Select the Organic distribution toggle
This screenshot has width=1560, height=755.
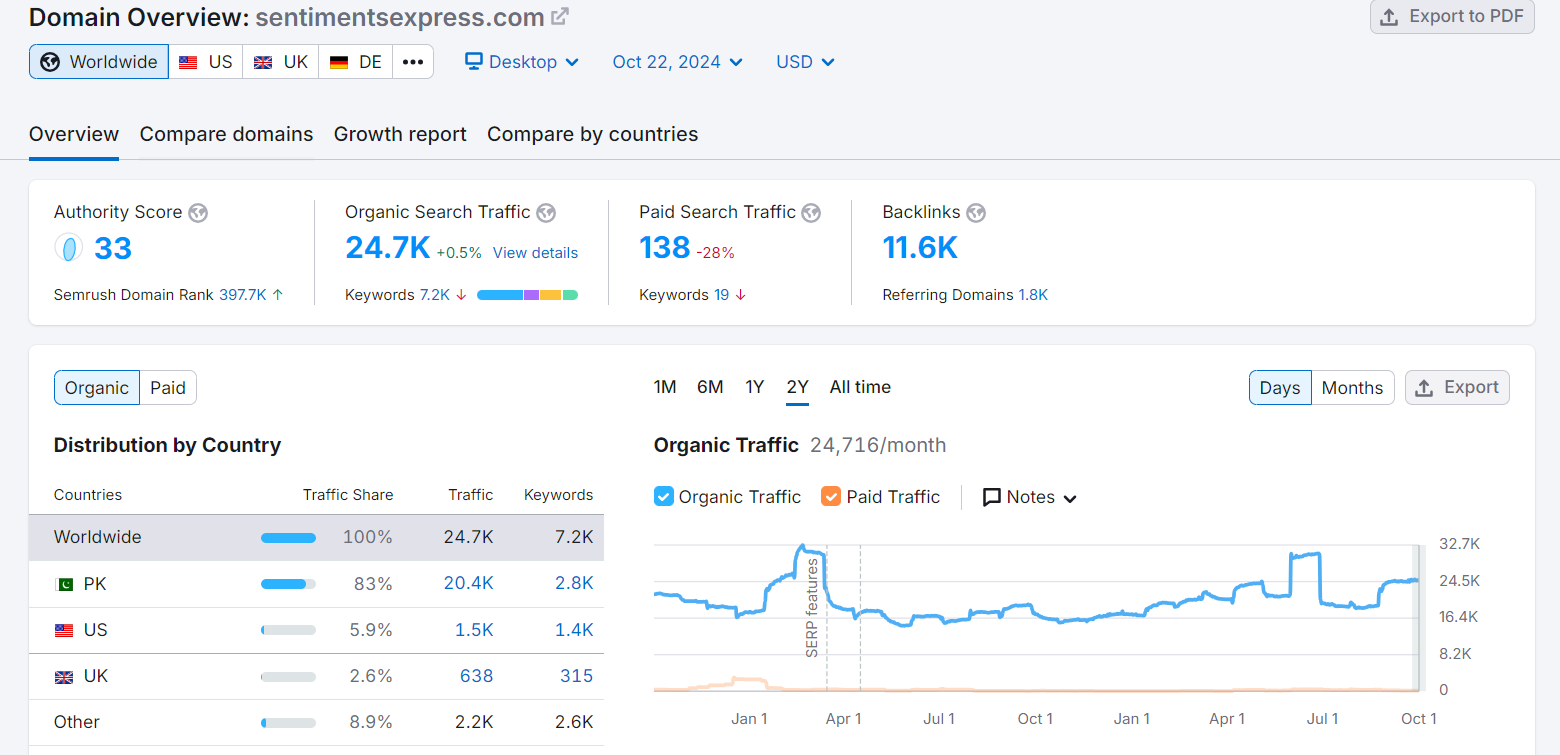pos(97,388)
